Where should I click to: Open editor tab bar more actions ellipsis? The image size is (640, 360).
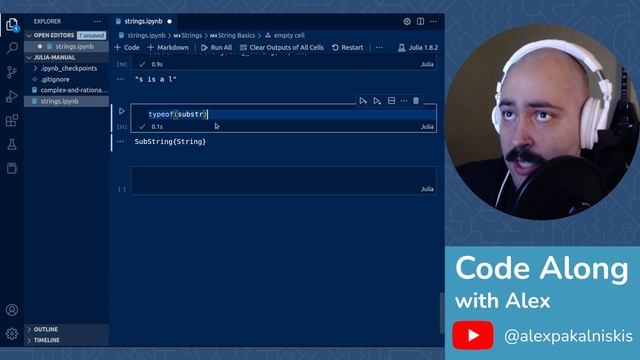tap(433, 21)
